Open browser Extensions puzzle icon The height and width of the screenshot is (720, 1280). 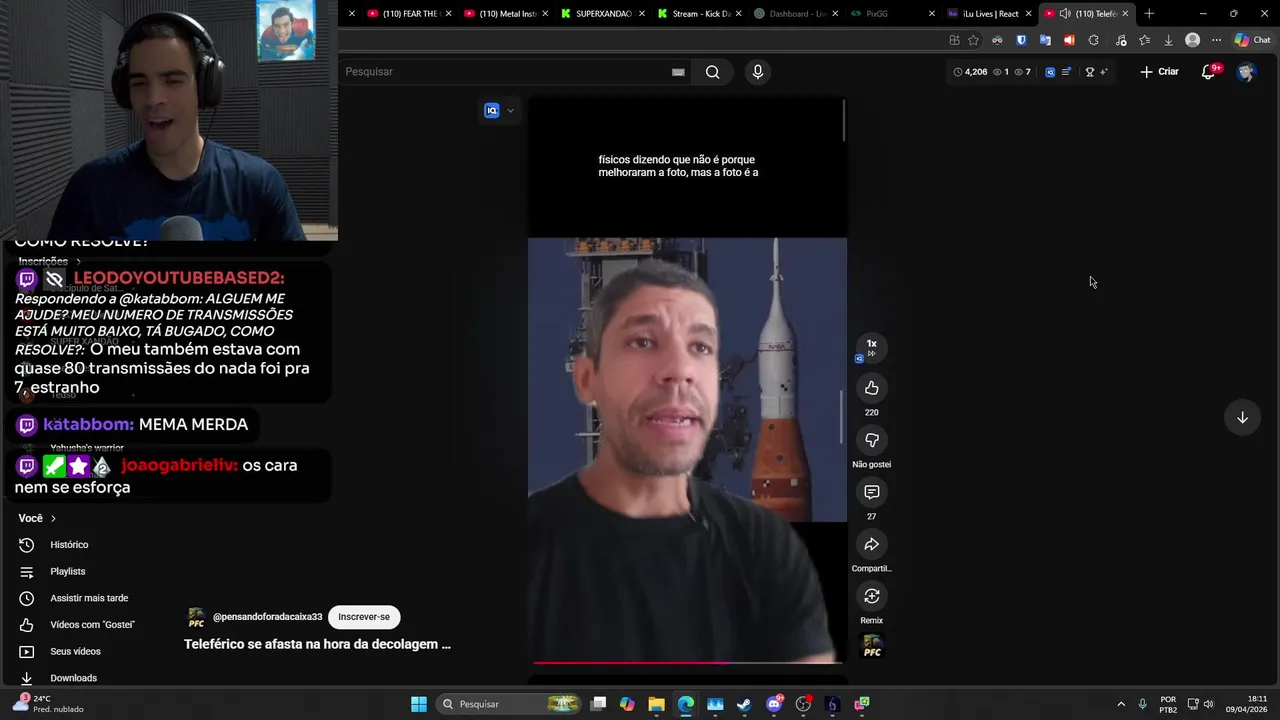pos(1093,40)
